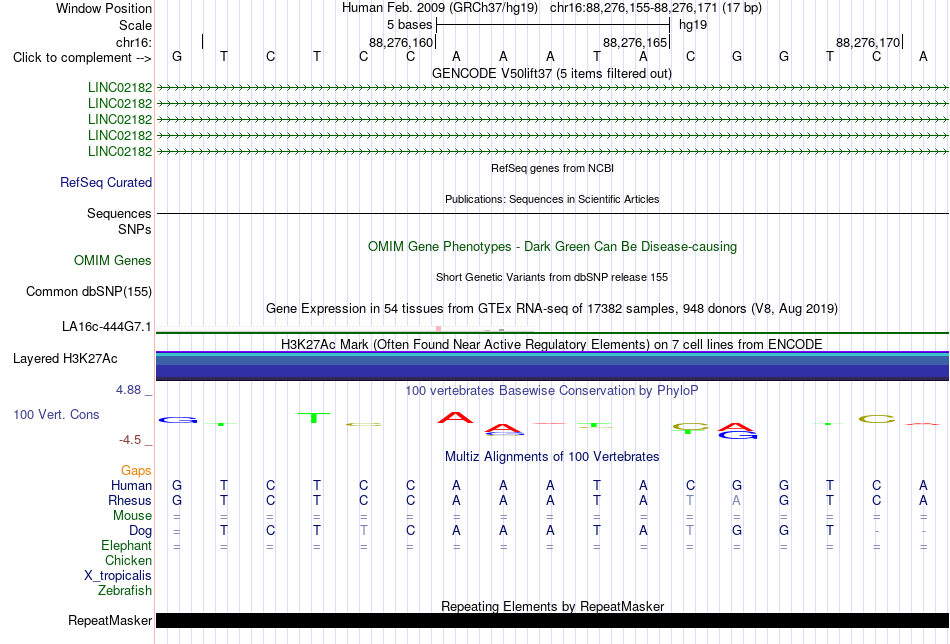Click the blue Layered H3K27Ac signal band
950x644 pixels.
(552, 365)
